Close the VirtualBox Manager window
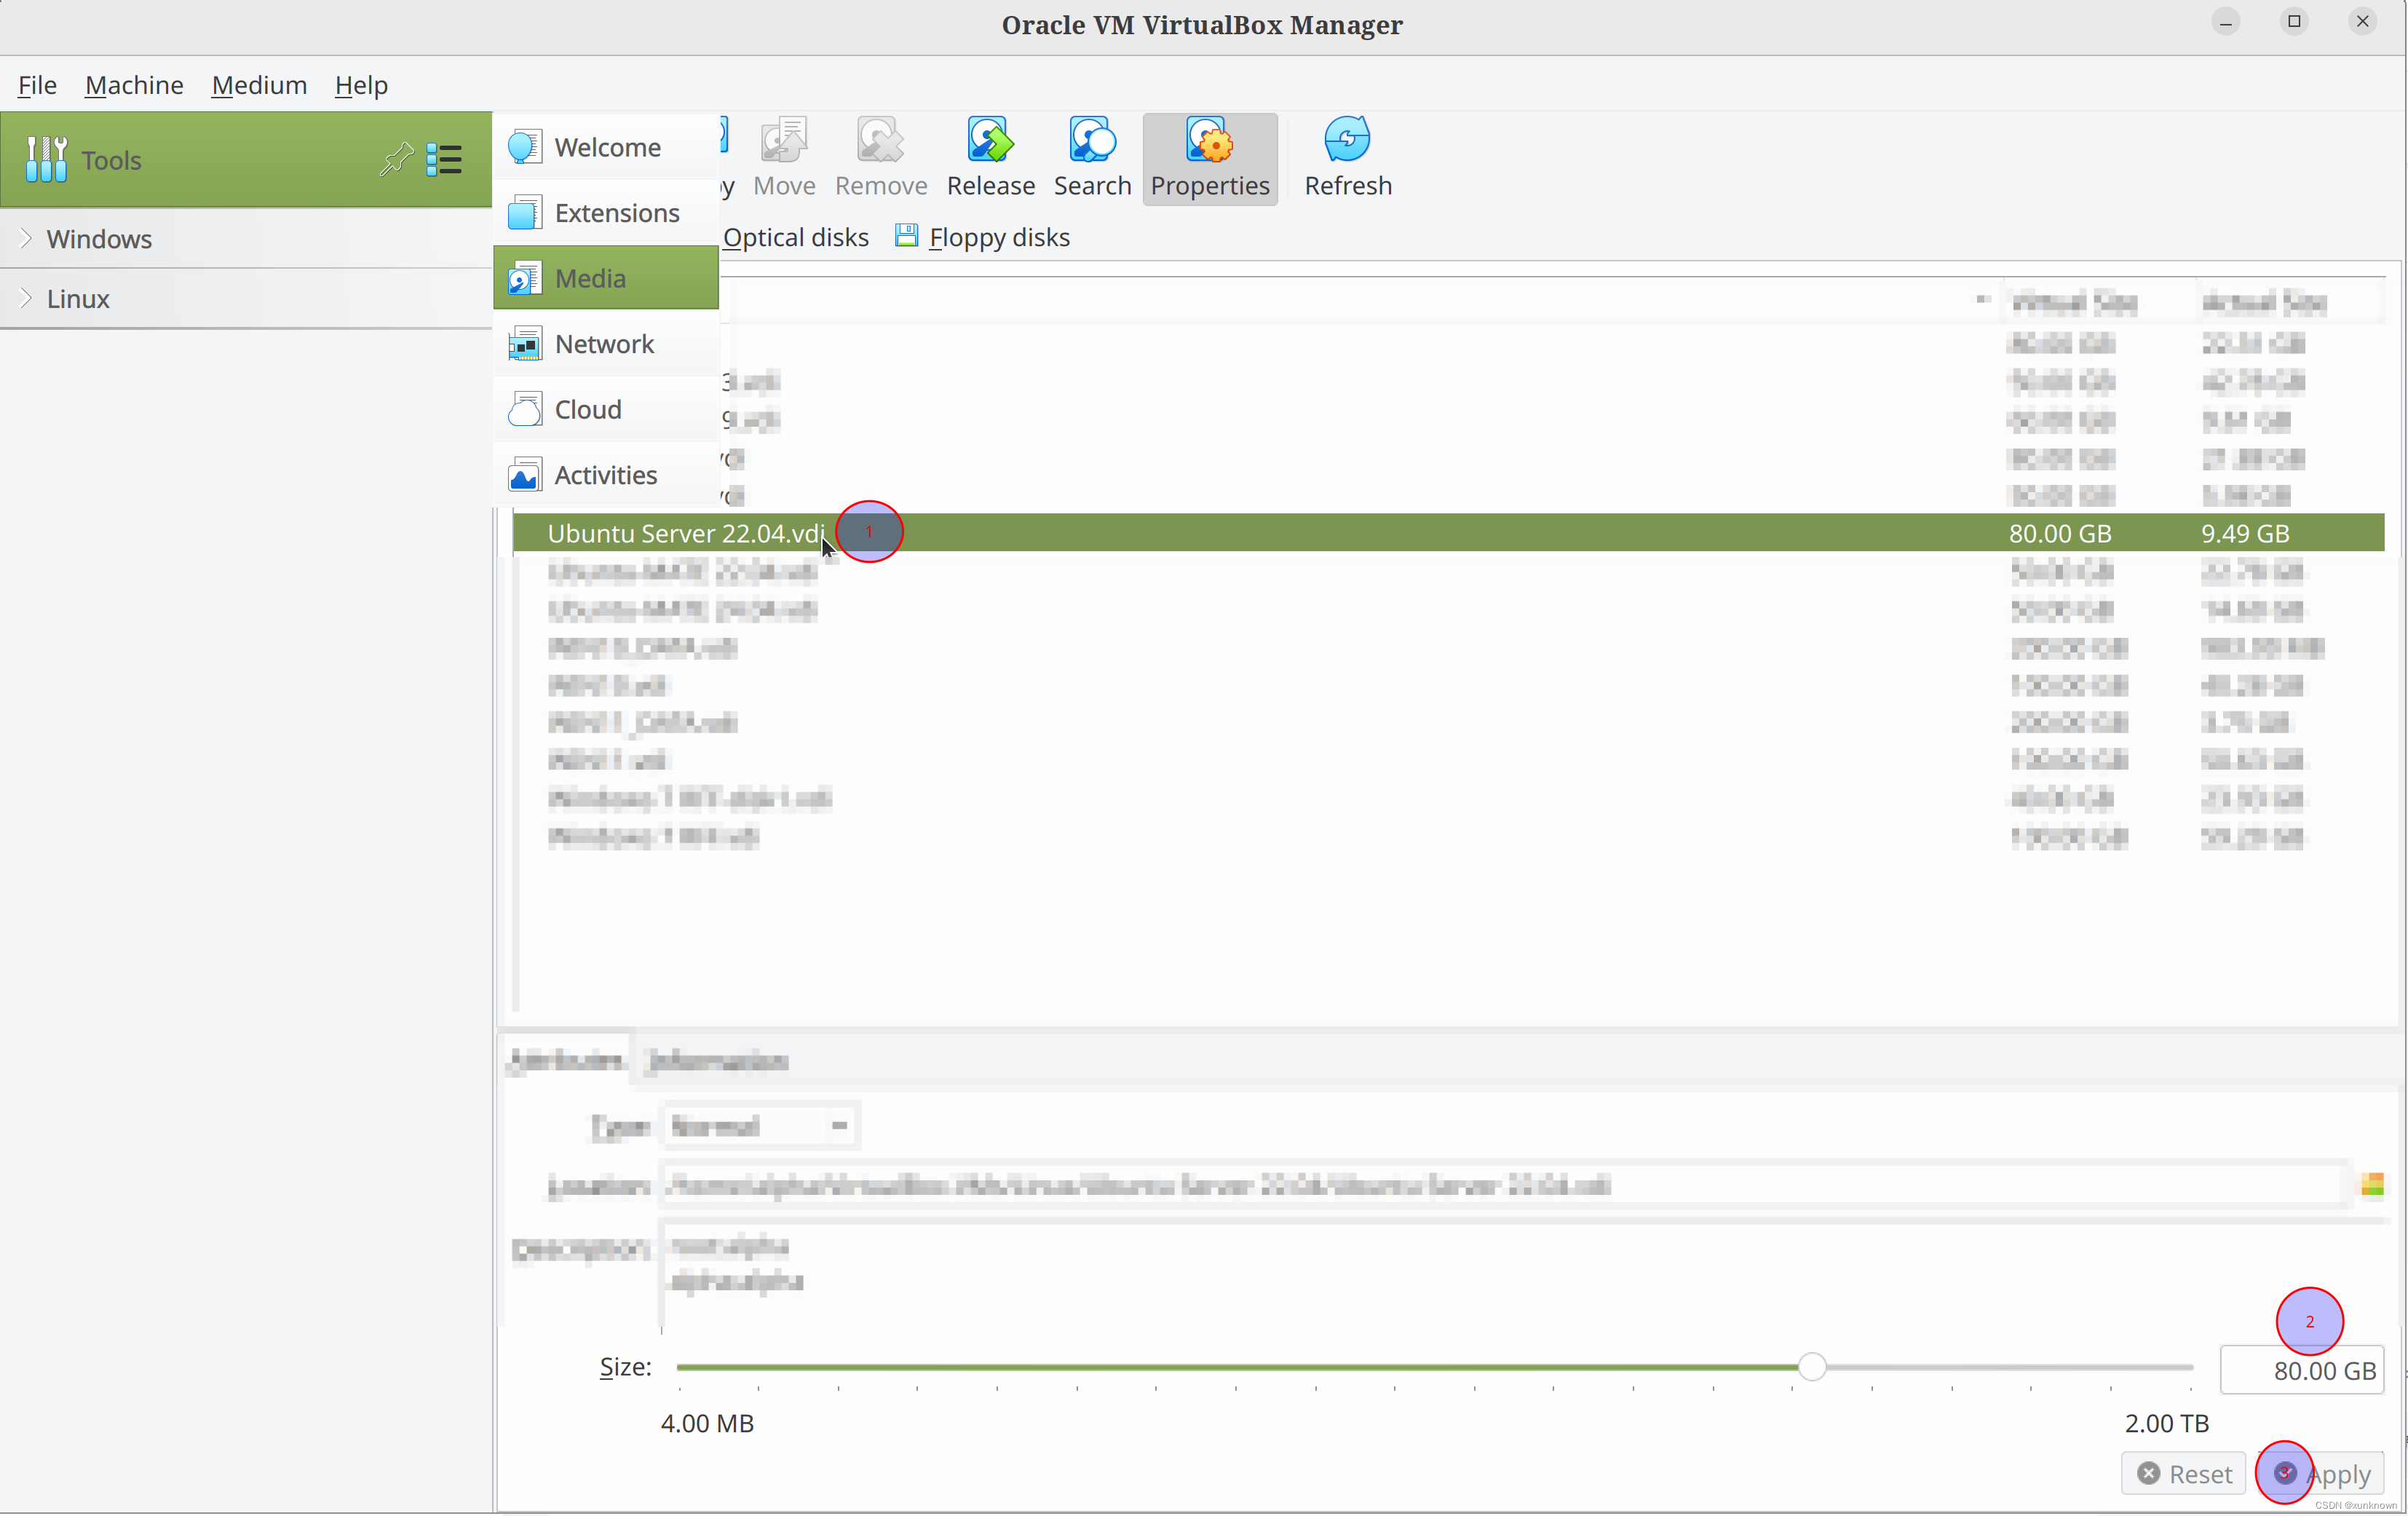2408x1516 pixels. (2363, 22)
